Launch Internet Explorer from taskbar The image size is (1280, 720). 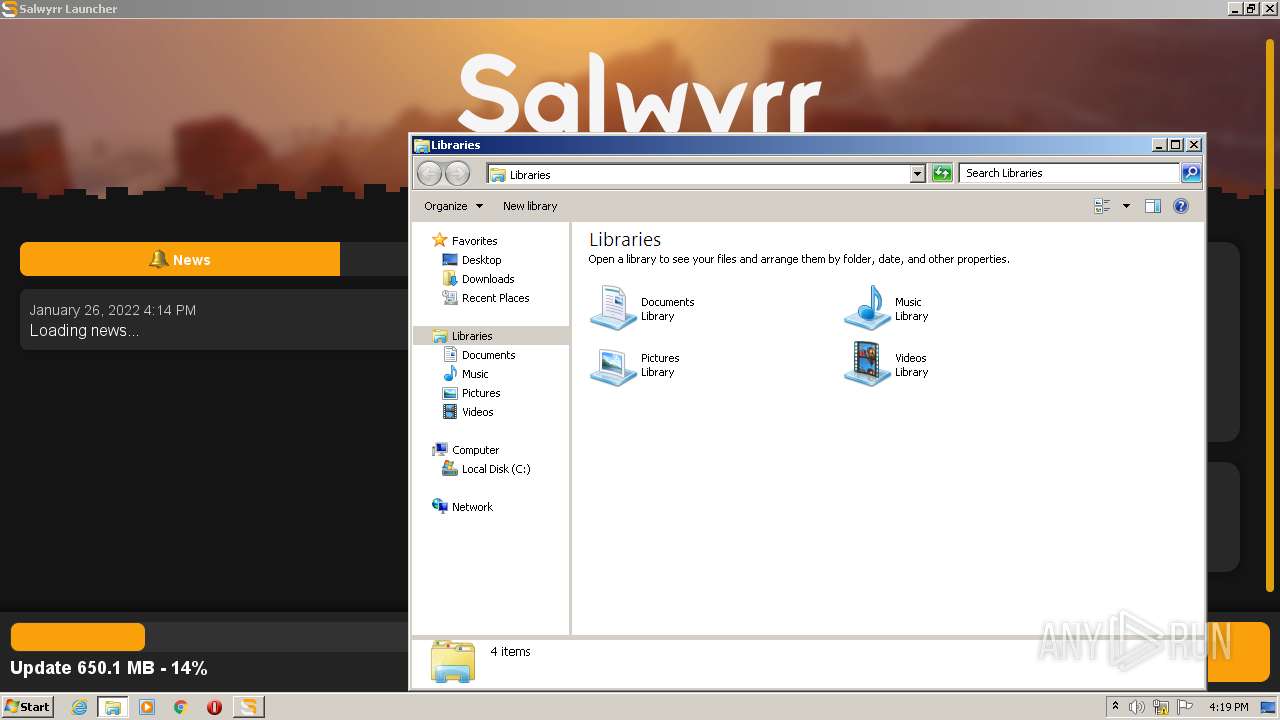click(x=80, y=707)
